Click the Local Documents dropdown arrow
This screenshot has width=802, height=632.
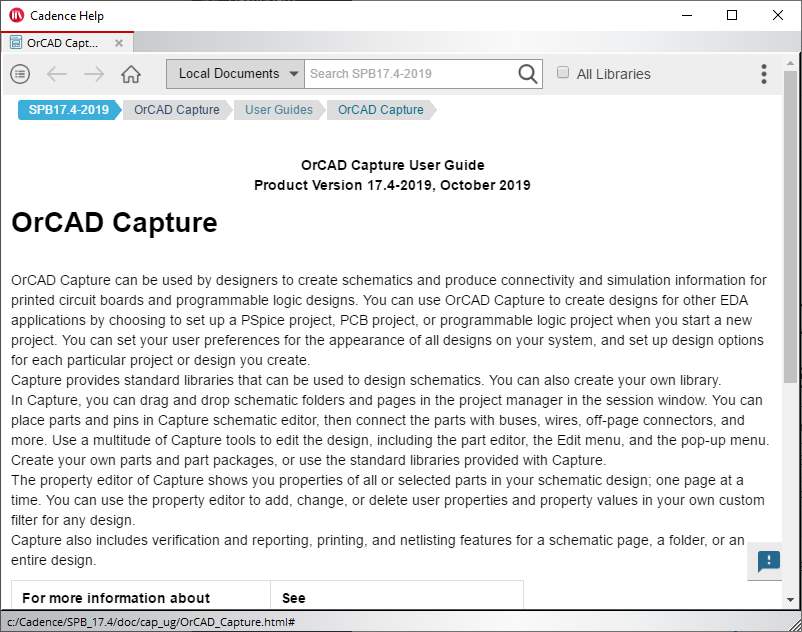[294, 74]
